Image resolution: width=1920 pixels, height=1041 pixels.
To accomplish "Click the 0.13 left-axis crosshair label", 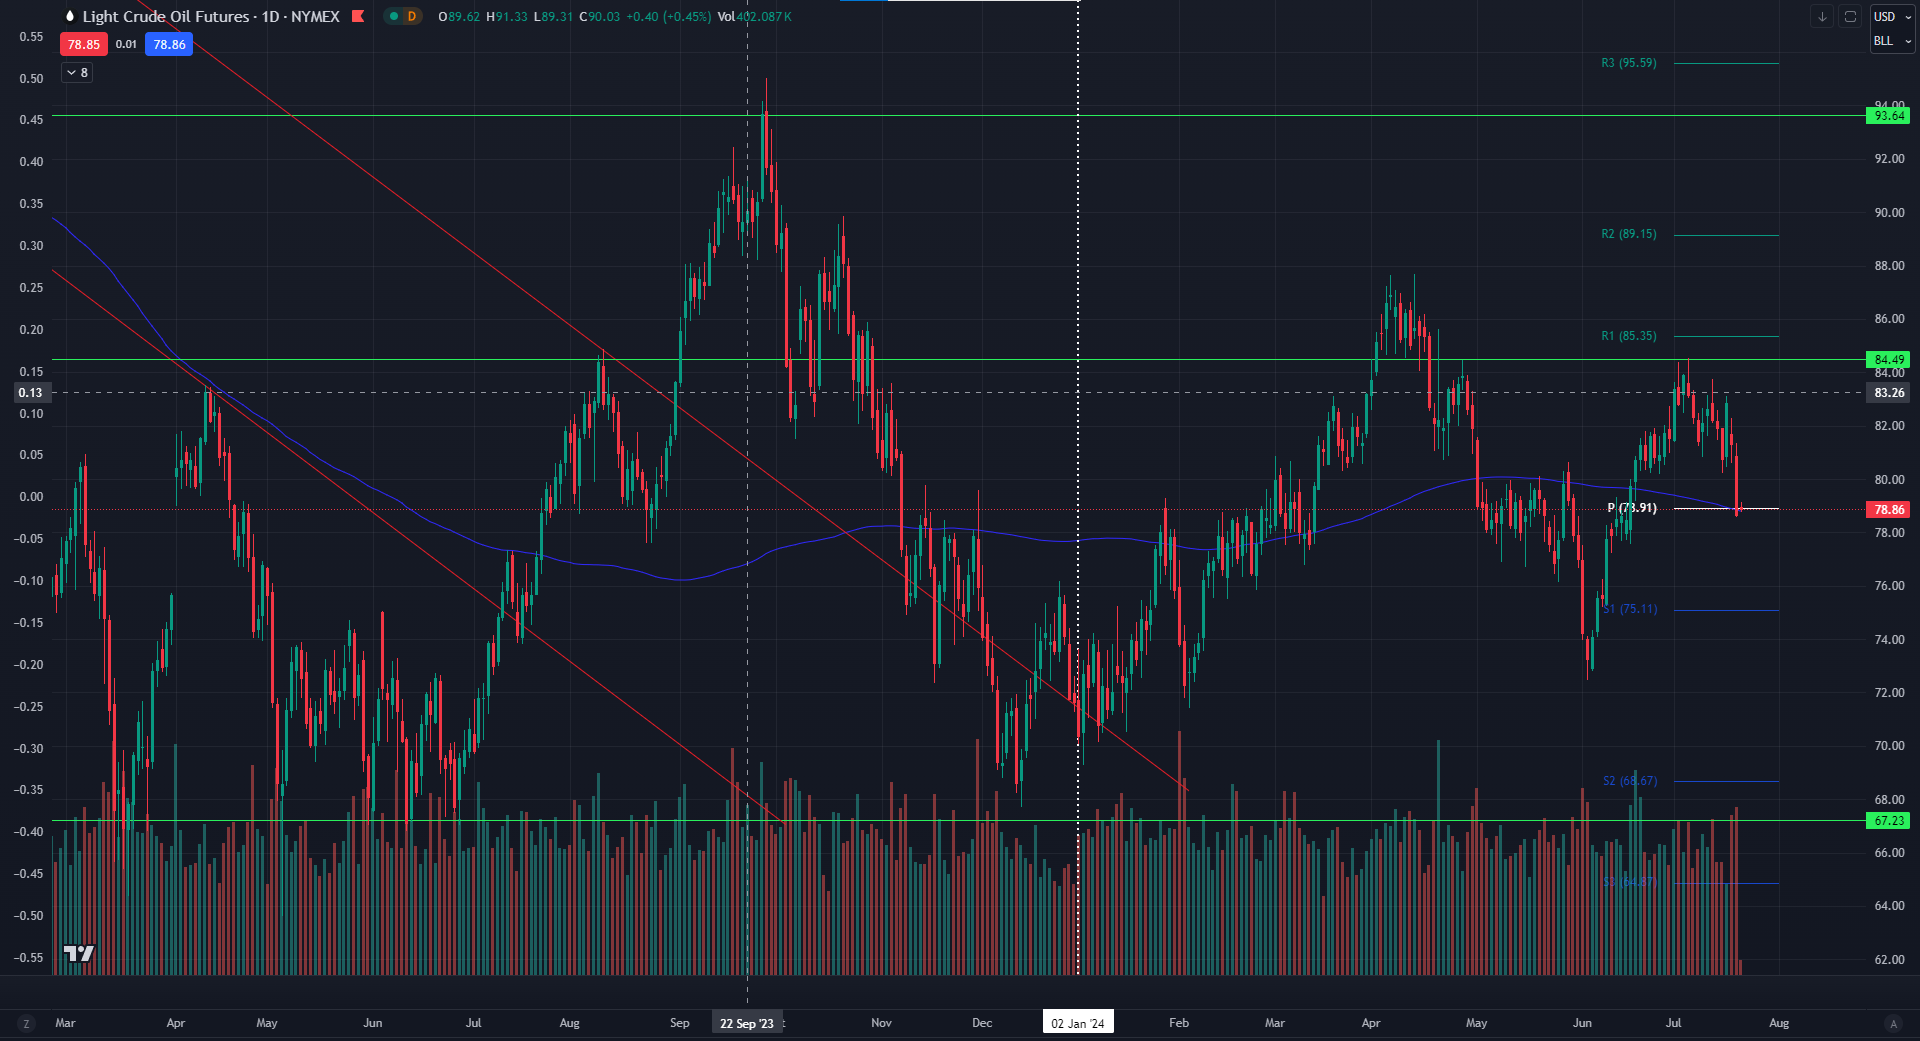I will pos(30,392).
